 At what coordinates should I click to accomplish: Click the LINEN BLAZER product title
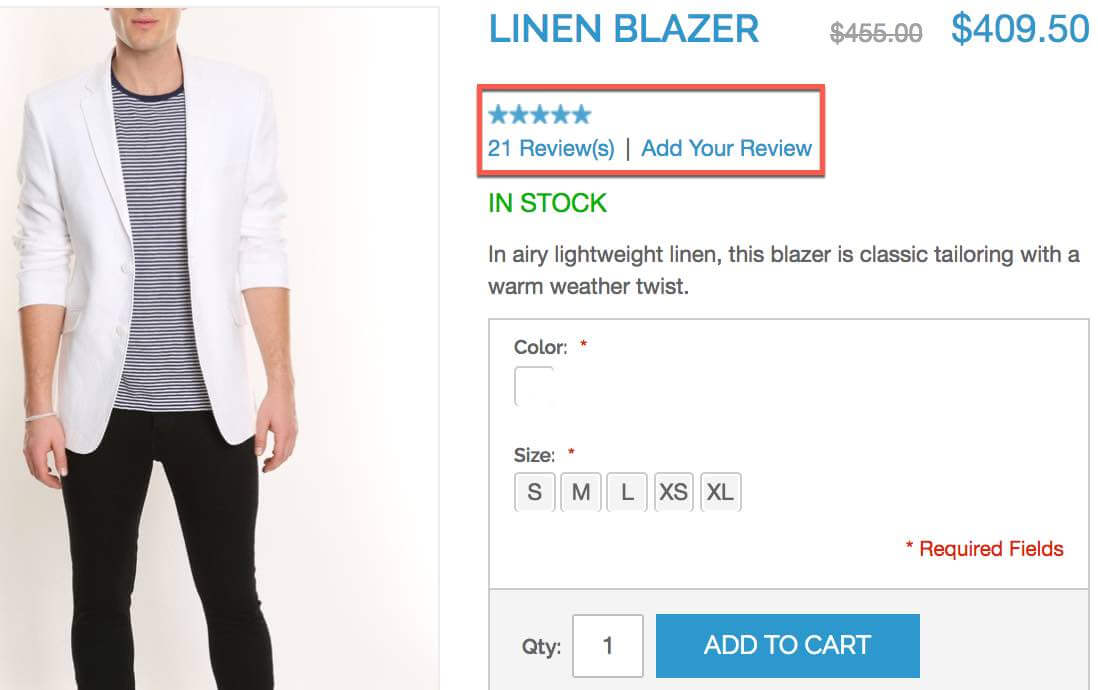[624, 30]
